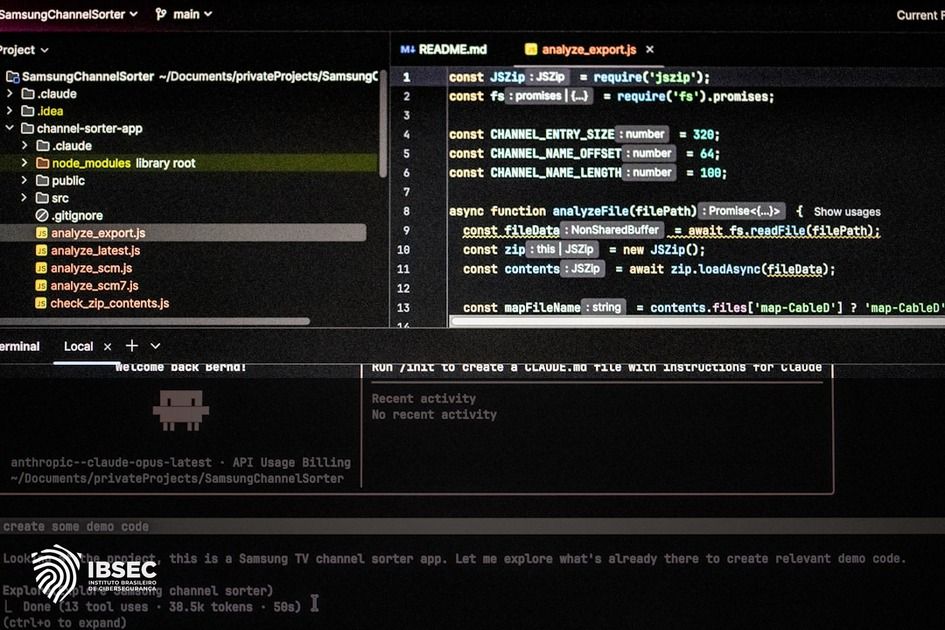Select the SamsungChannelSorter root folder

click(88, 77)
